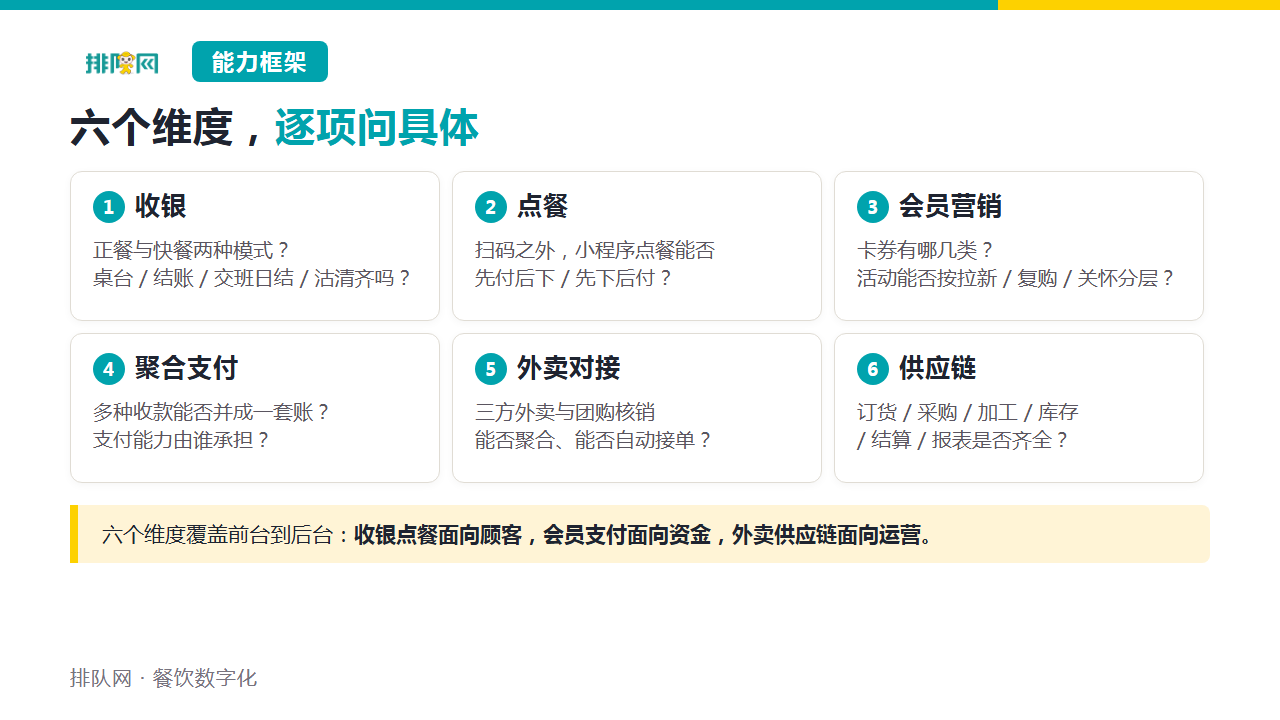Select the 会员营销 card heading
This screenshot has width=1280, height=720.
click(950, 207)
